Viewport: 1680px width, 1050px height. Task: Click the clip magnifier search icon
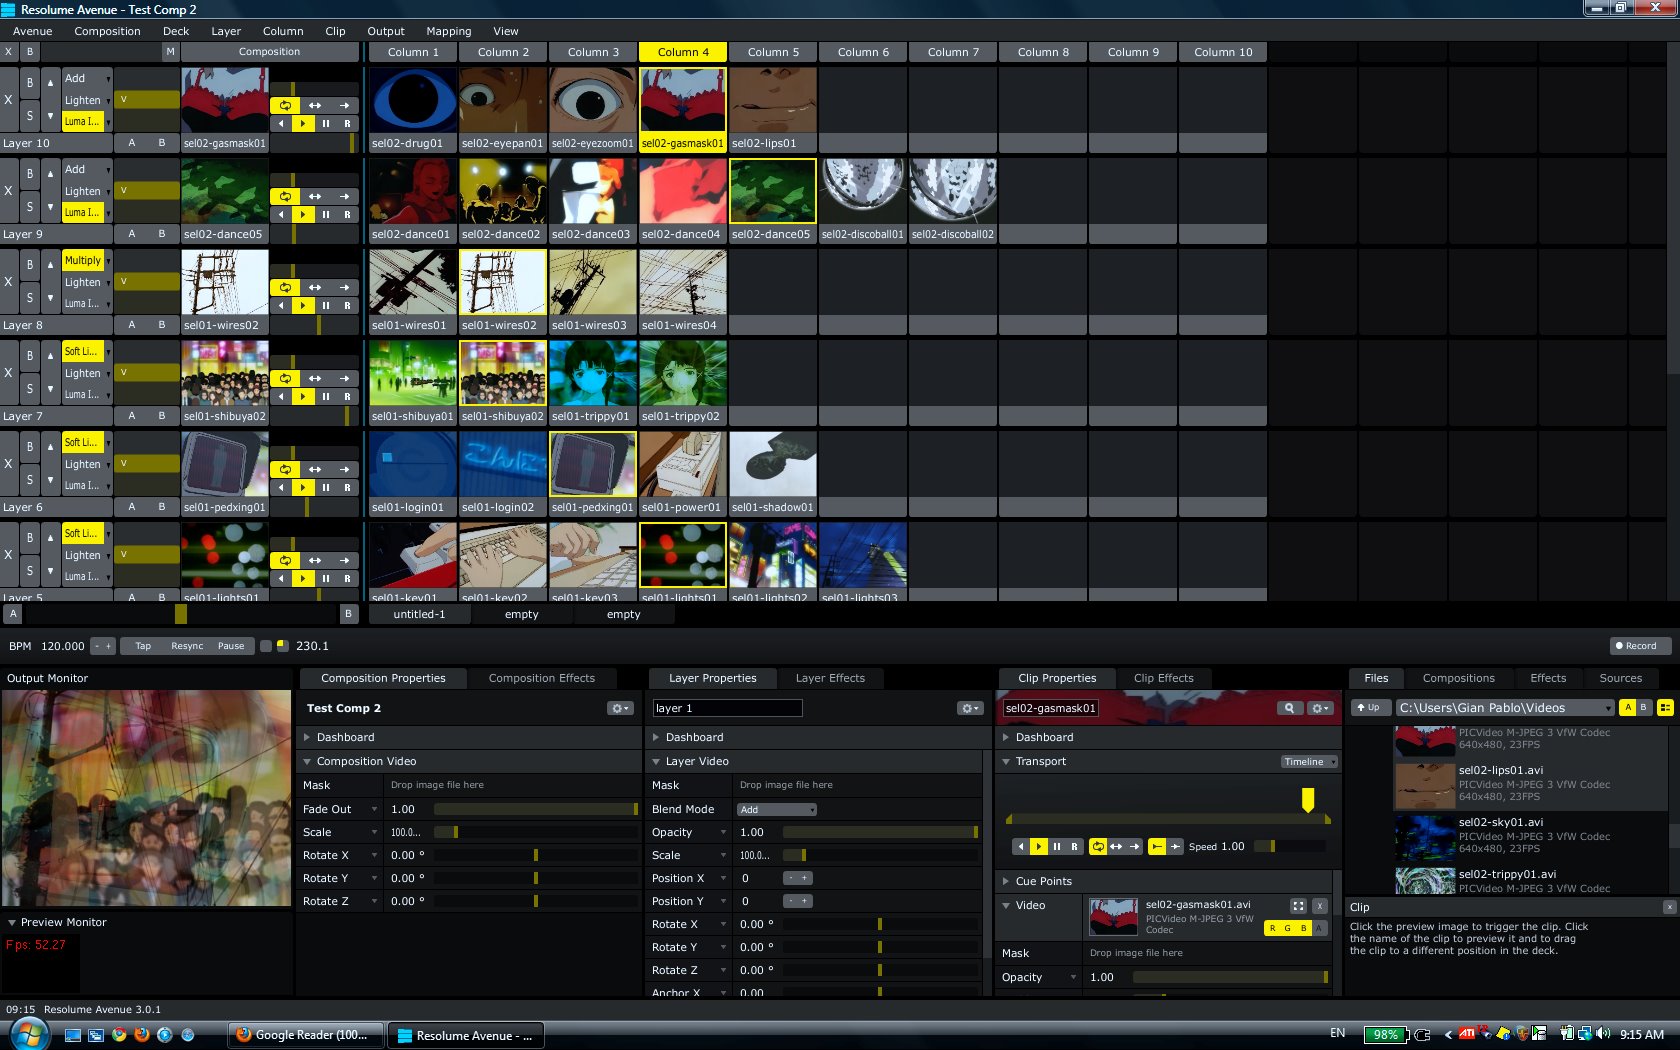[1290, 708]
